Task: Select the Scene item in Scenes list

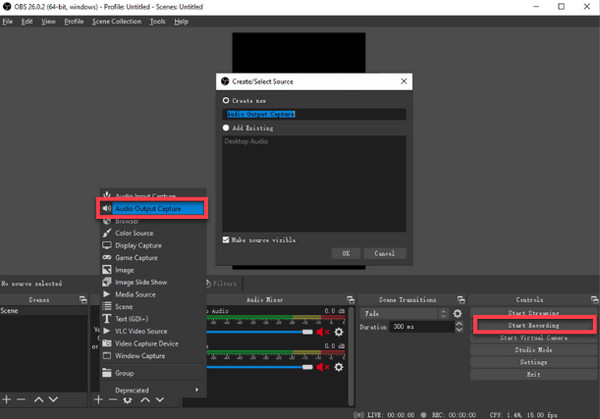Action: [44, 310]
